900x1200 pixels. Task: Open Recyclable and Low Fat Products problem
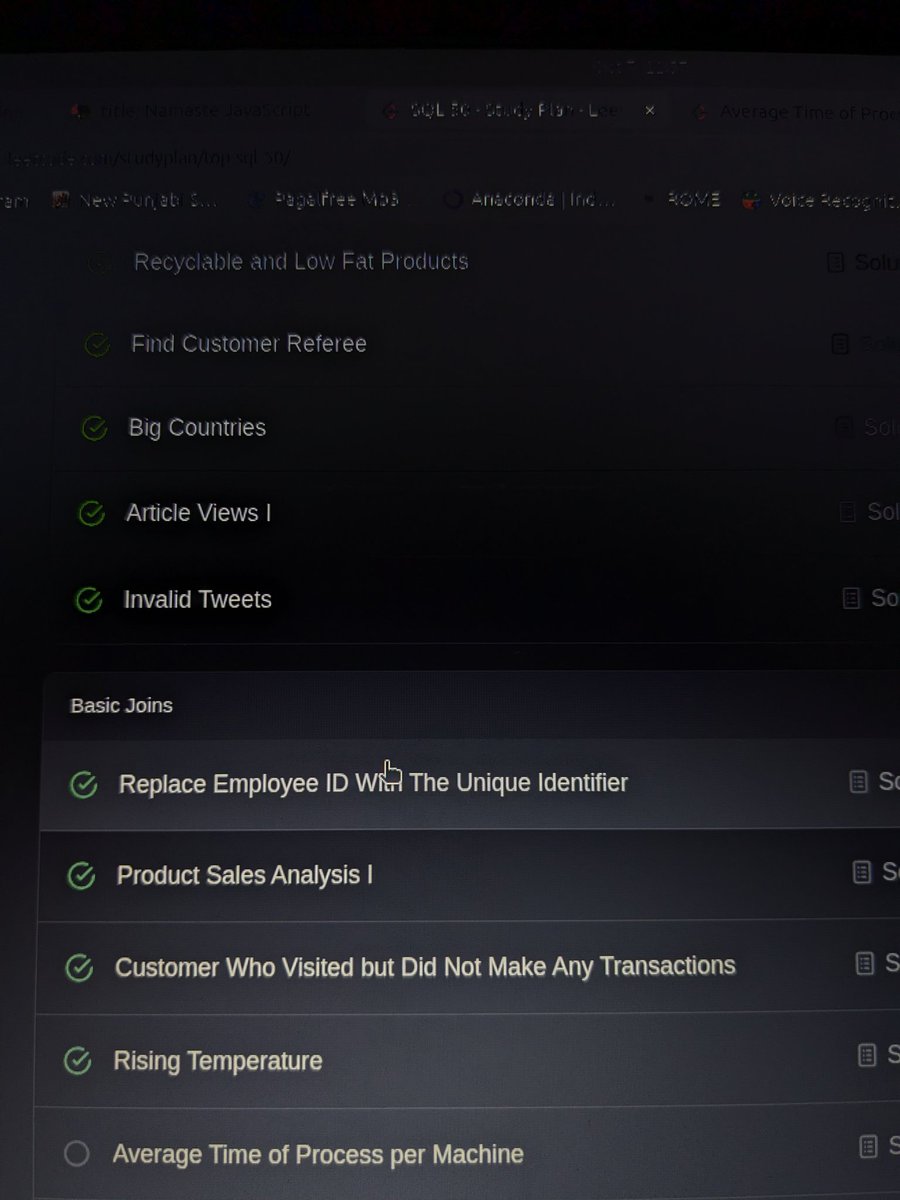301,262
